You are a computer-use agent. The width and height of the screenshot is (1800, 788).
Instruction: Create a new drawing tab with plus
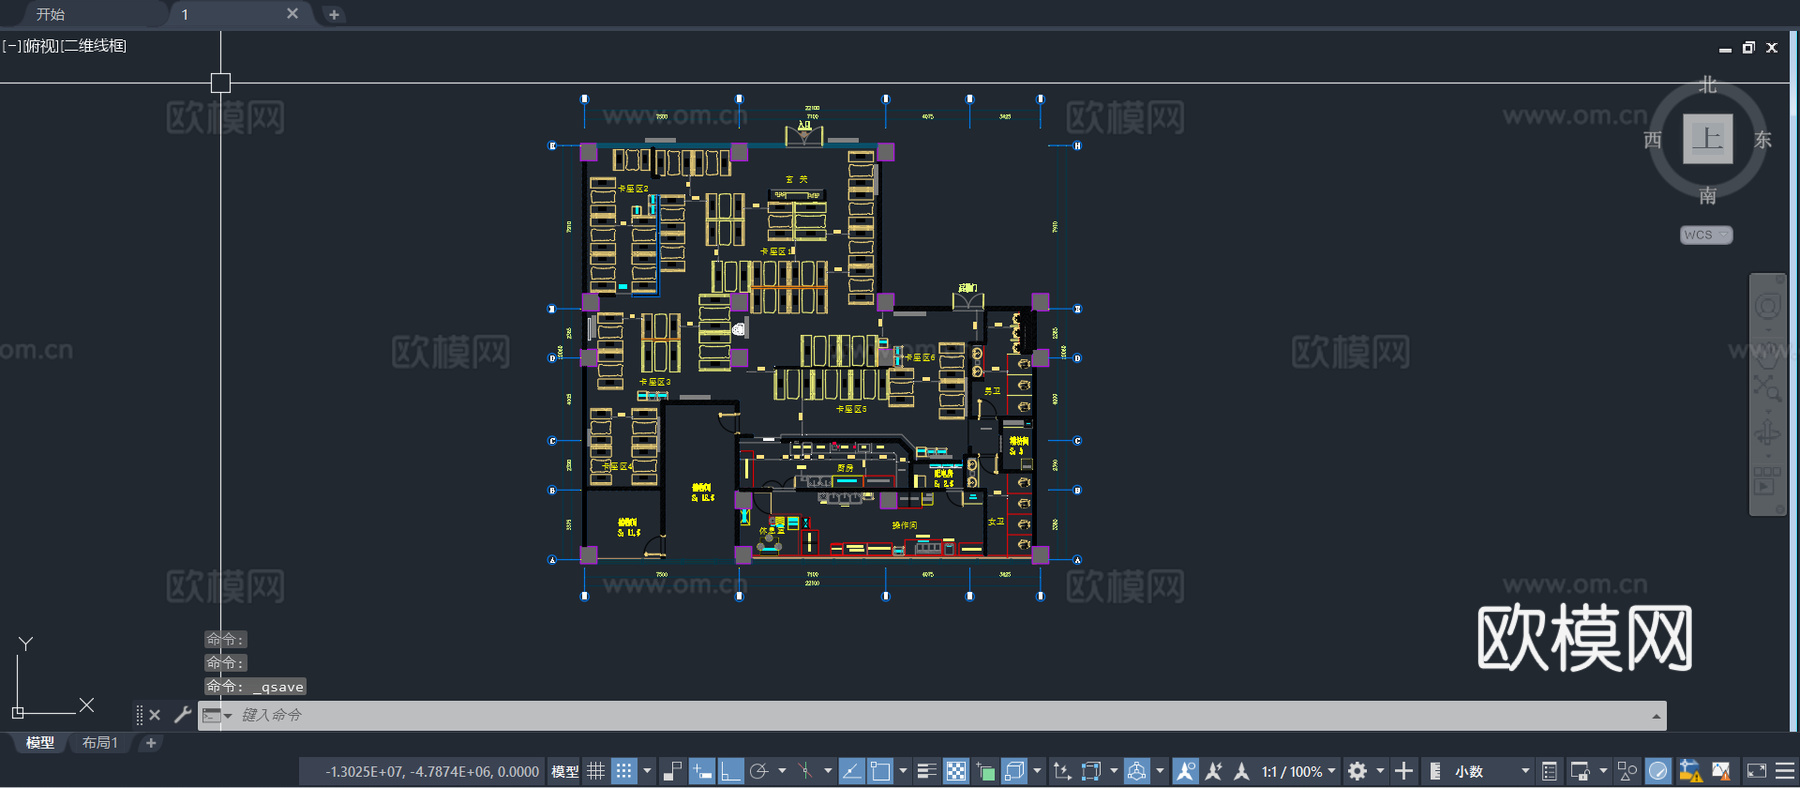point(334,14)
